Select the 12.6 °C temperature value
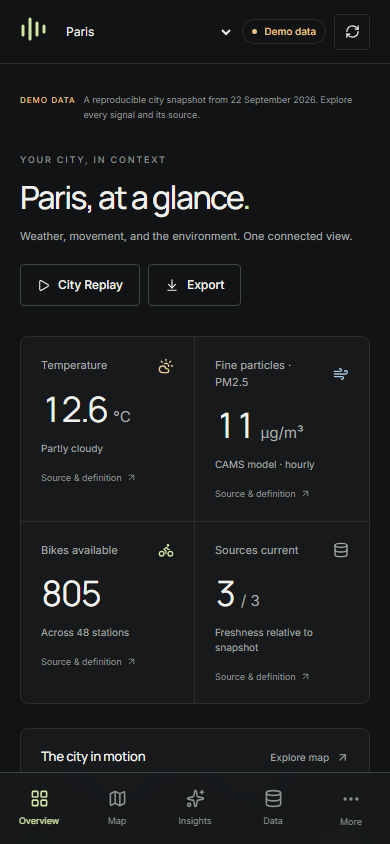Image resolution: width=390 pixels, height=844 pixels. click(x=87, y=411)
